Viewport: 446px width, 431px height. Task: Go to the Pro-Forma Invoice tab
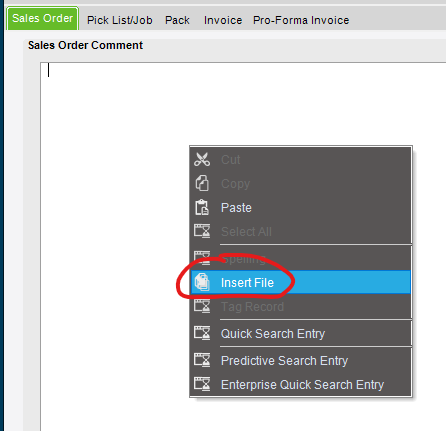click(301, 20)
